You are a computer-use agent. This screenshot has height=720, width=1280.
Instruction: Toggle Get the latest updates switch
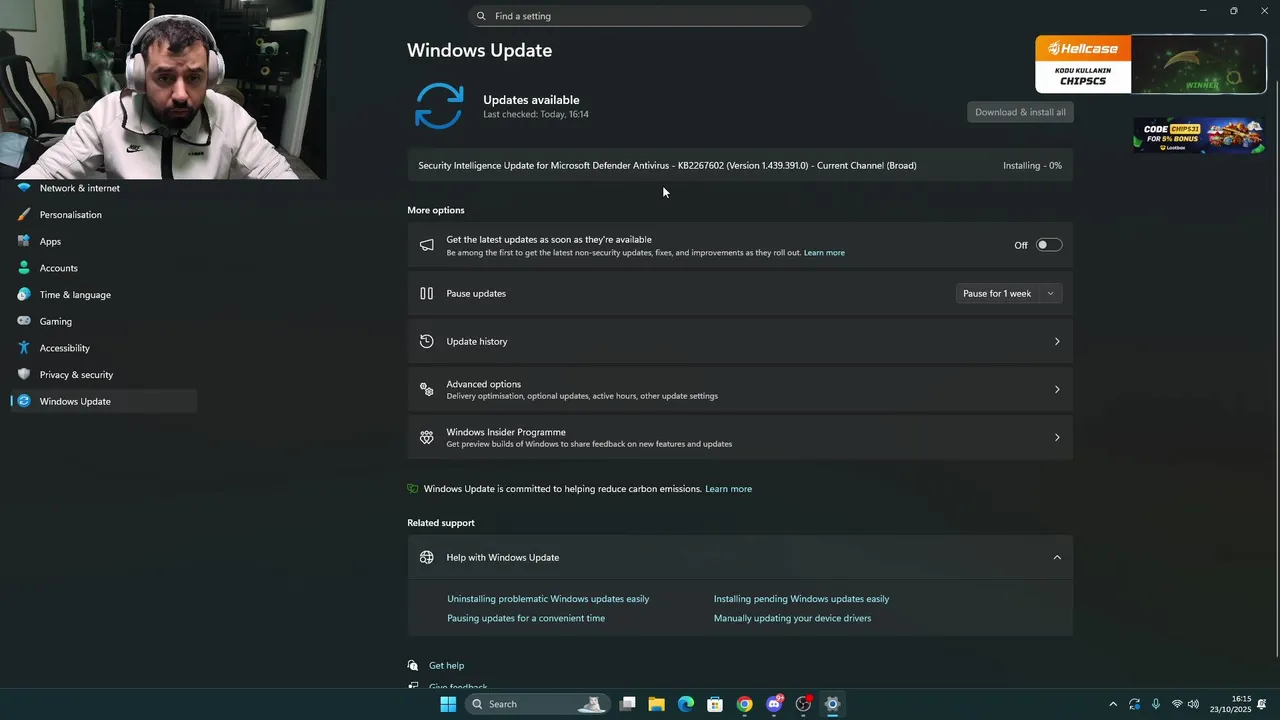[x=1048, y=245]
